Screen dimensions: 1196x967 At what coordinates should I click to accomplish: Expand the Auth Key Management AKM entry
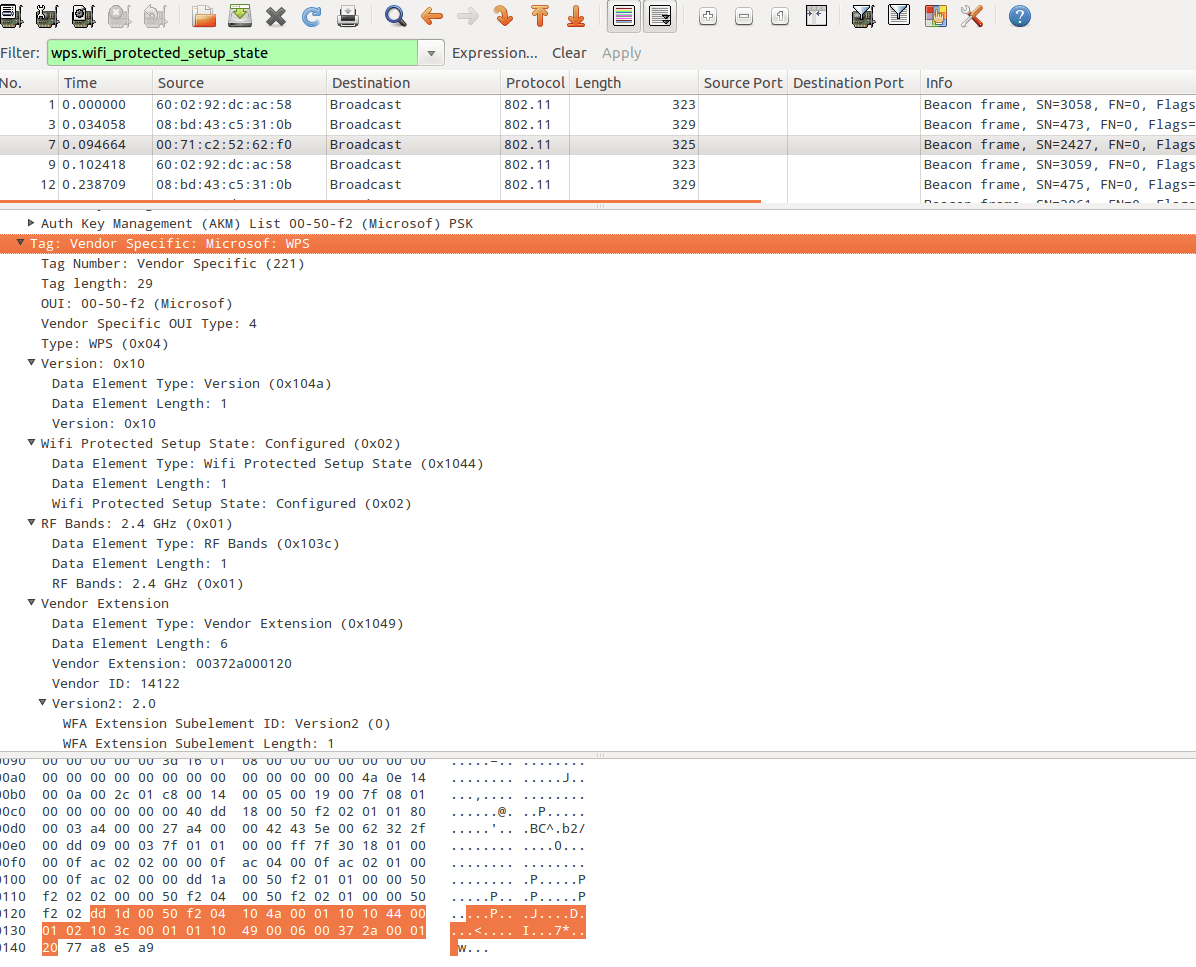pyautogui.click(x=30, y=223)
